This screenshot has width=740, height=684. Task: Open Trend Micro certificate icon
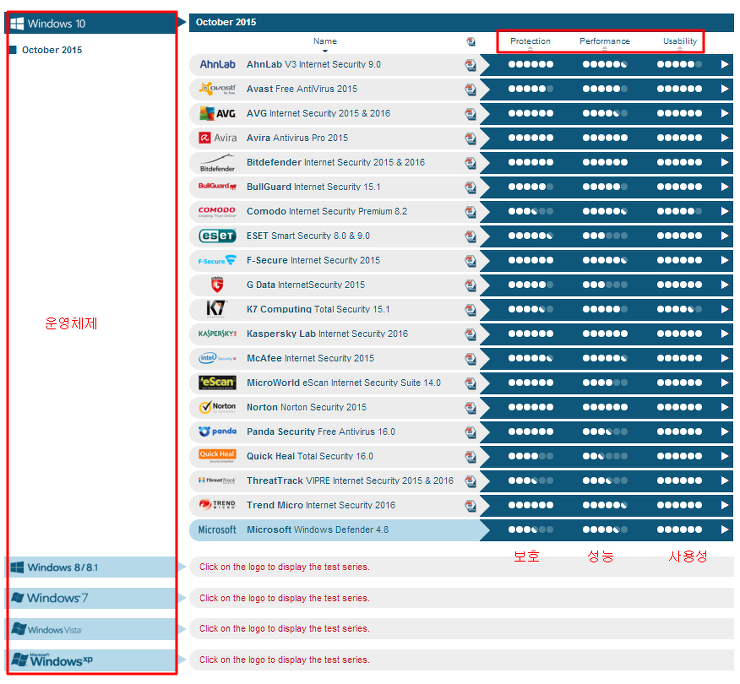click(x=470, y=506)
